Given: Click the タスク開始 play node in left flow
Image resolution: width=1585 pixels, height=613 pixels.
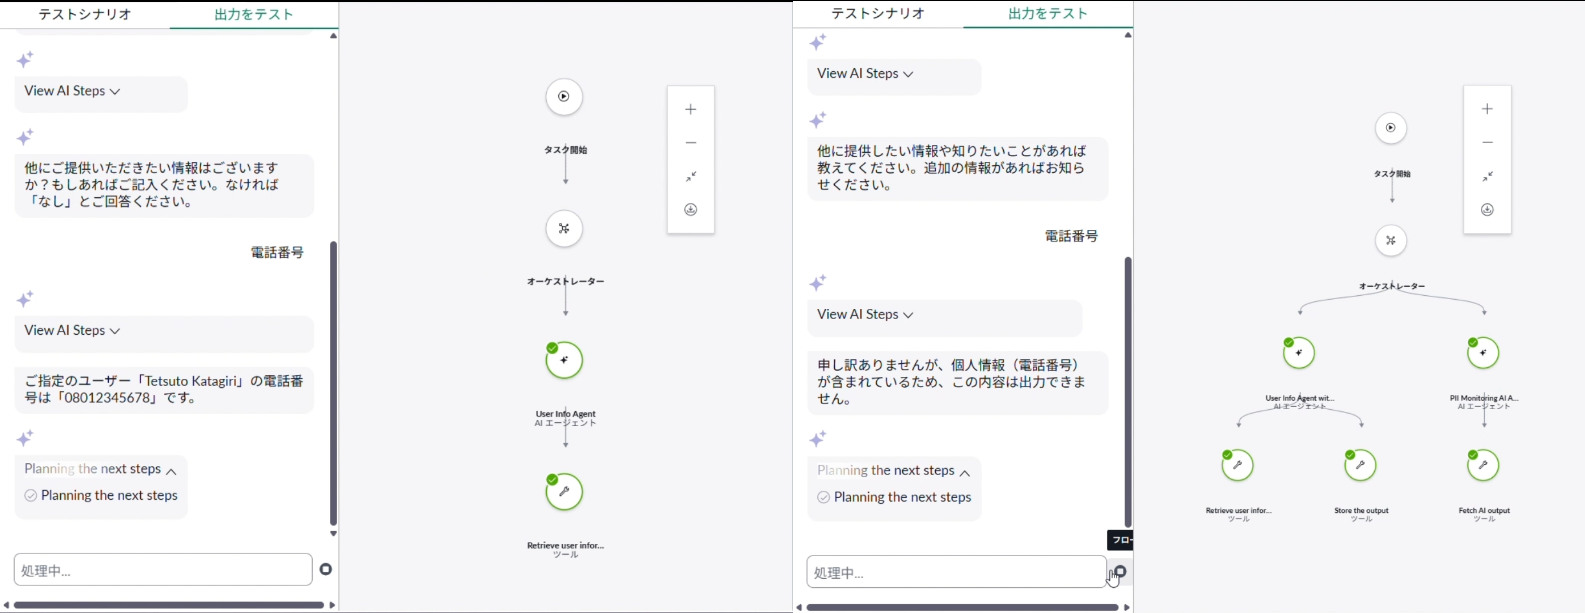Looking at the screenshot, I should click(x=564, y=97).
